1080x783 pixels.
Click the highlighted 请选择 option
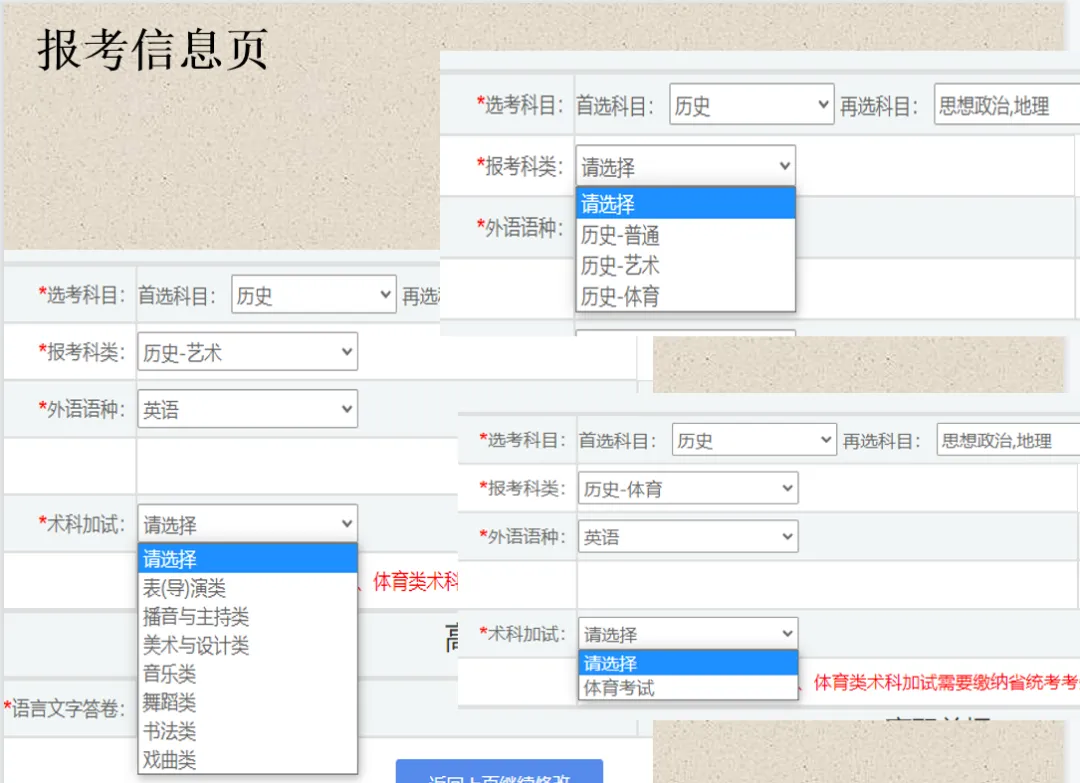pyautogui.click(x=247, y=560)
